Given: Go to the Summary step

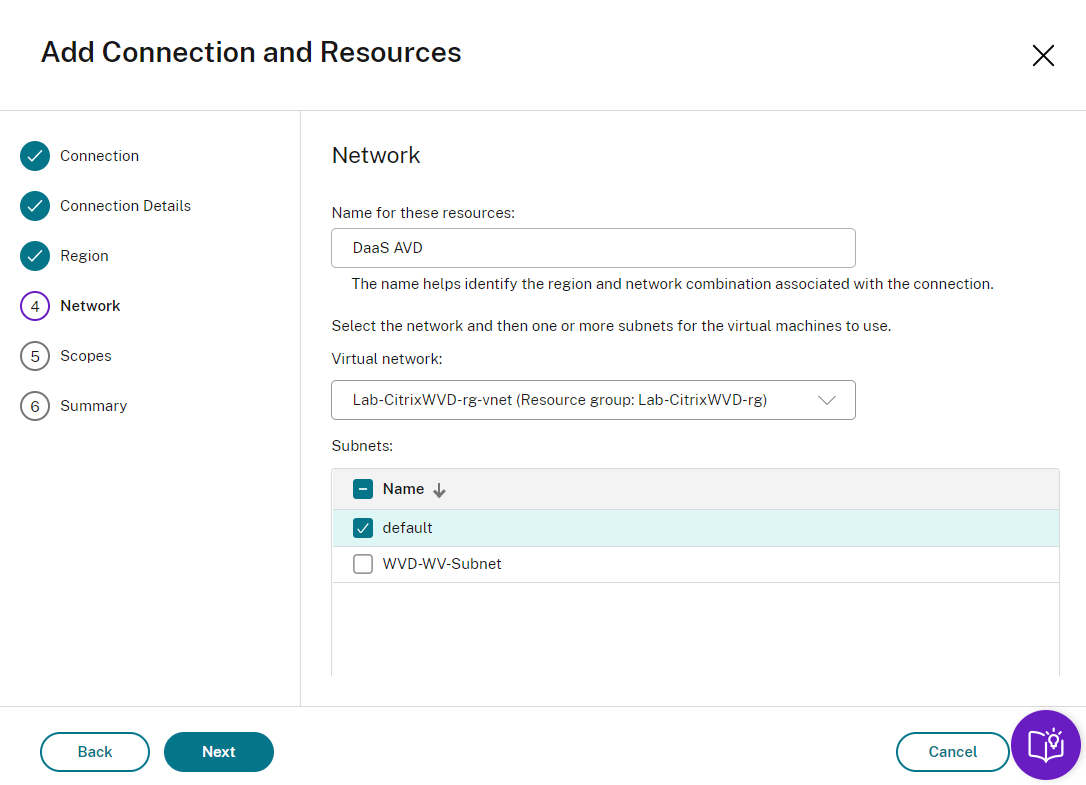Looking at the screenshot, I should pyautogui.click(x=93, y=406).
